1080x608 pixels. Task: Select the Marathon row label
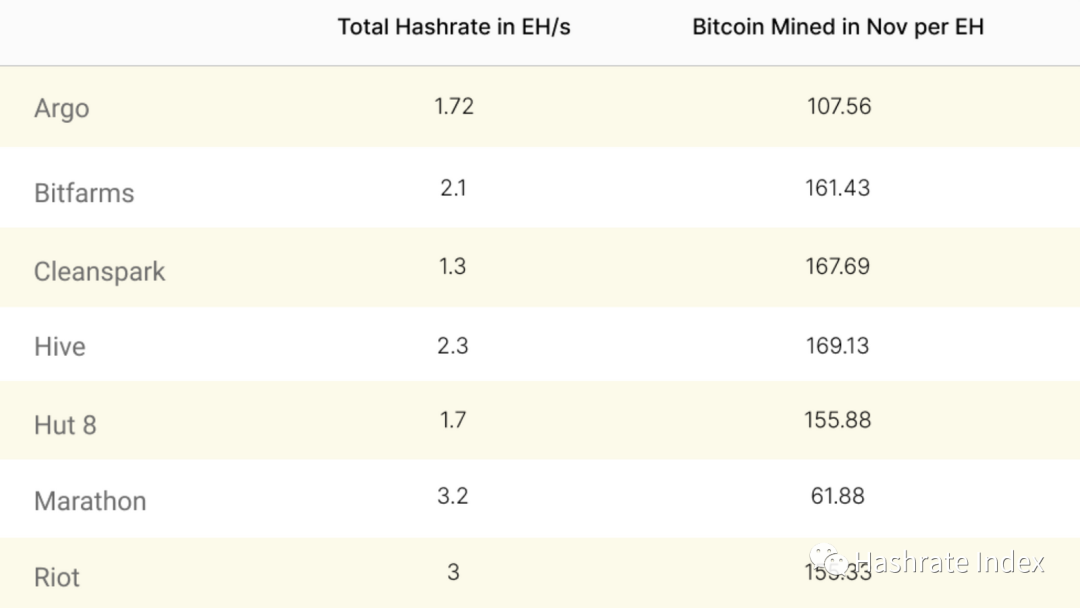(90, 501)
